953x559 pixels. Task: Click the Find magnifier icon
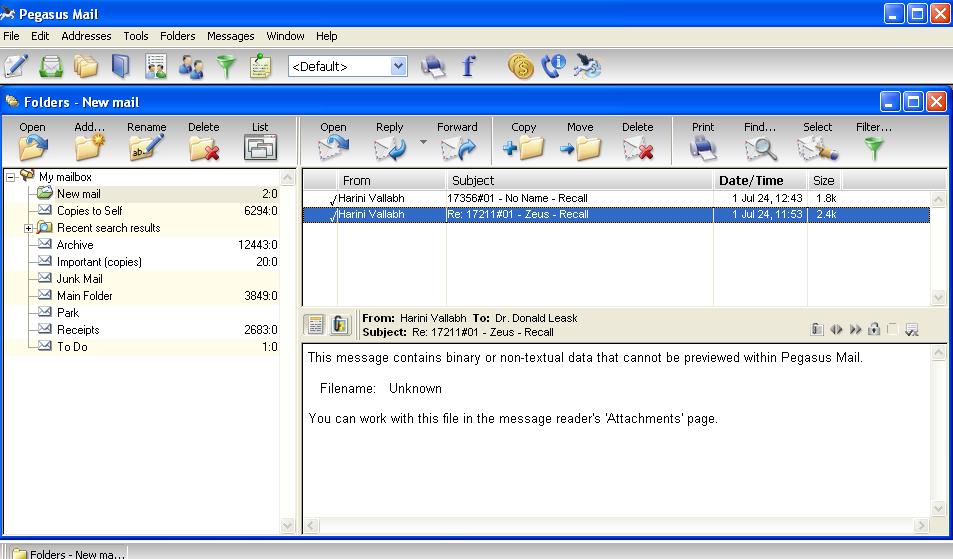point(760,149)
